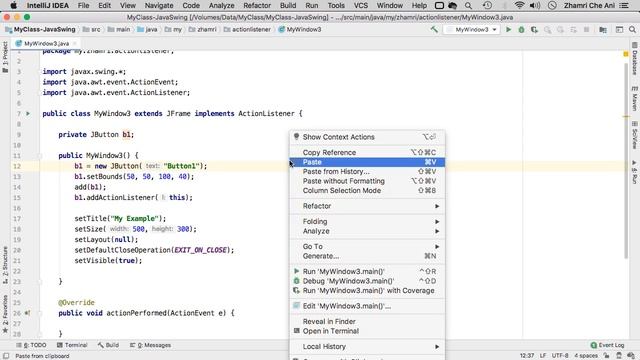Open the Navigate menu in menu bar
Screen dimensions: 640x360
(x=159, y=6)
